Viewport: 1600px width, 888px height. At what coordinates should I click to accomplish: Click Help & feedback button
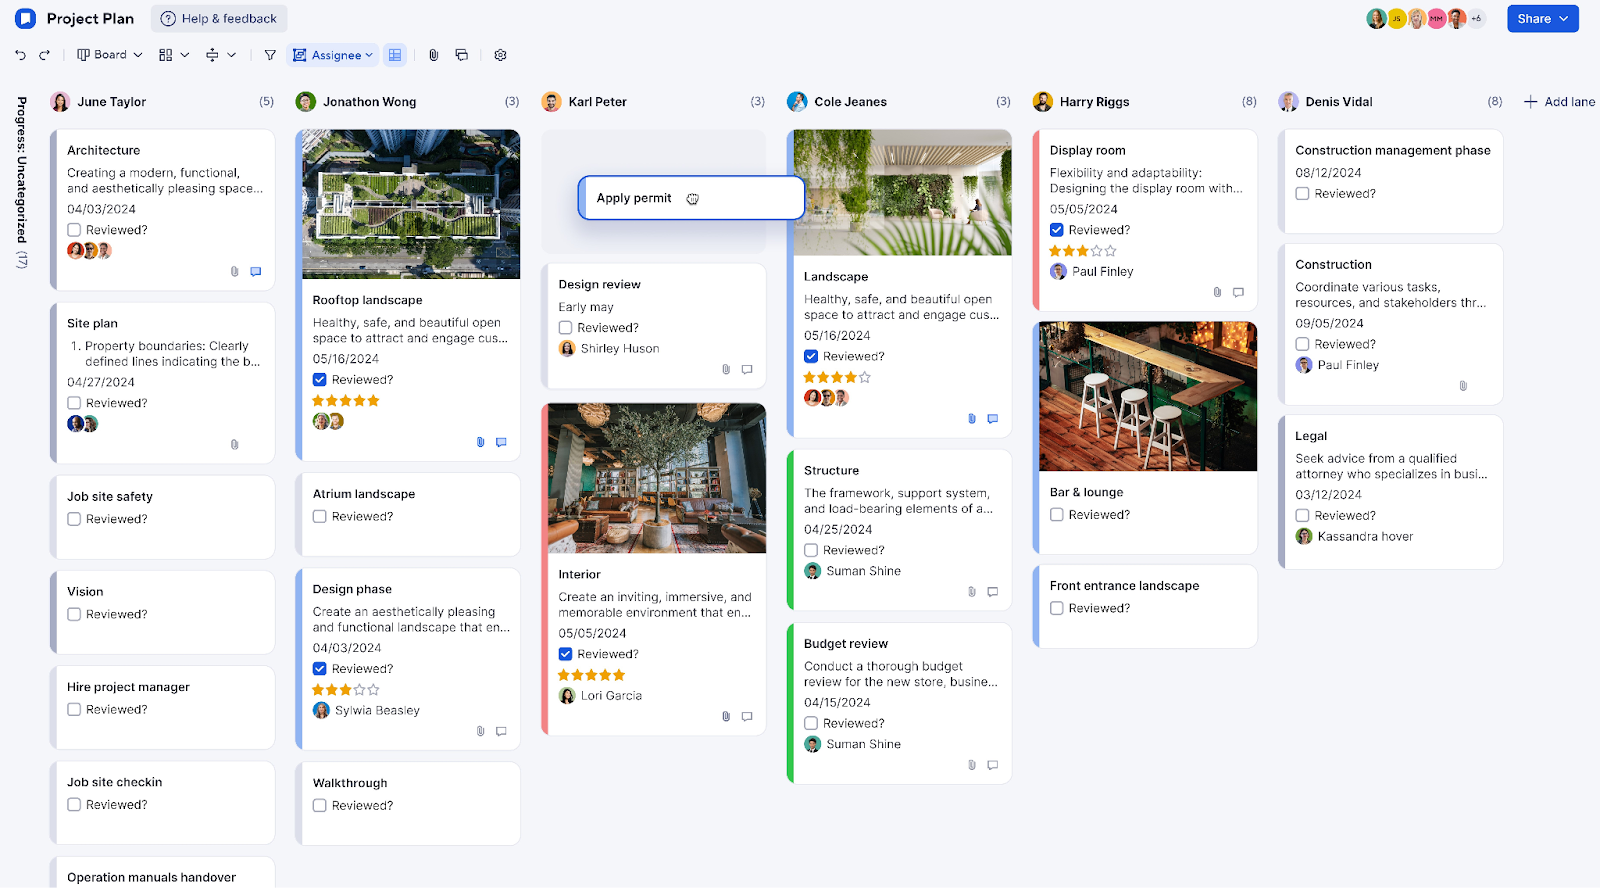[x=219, y=18]
